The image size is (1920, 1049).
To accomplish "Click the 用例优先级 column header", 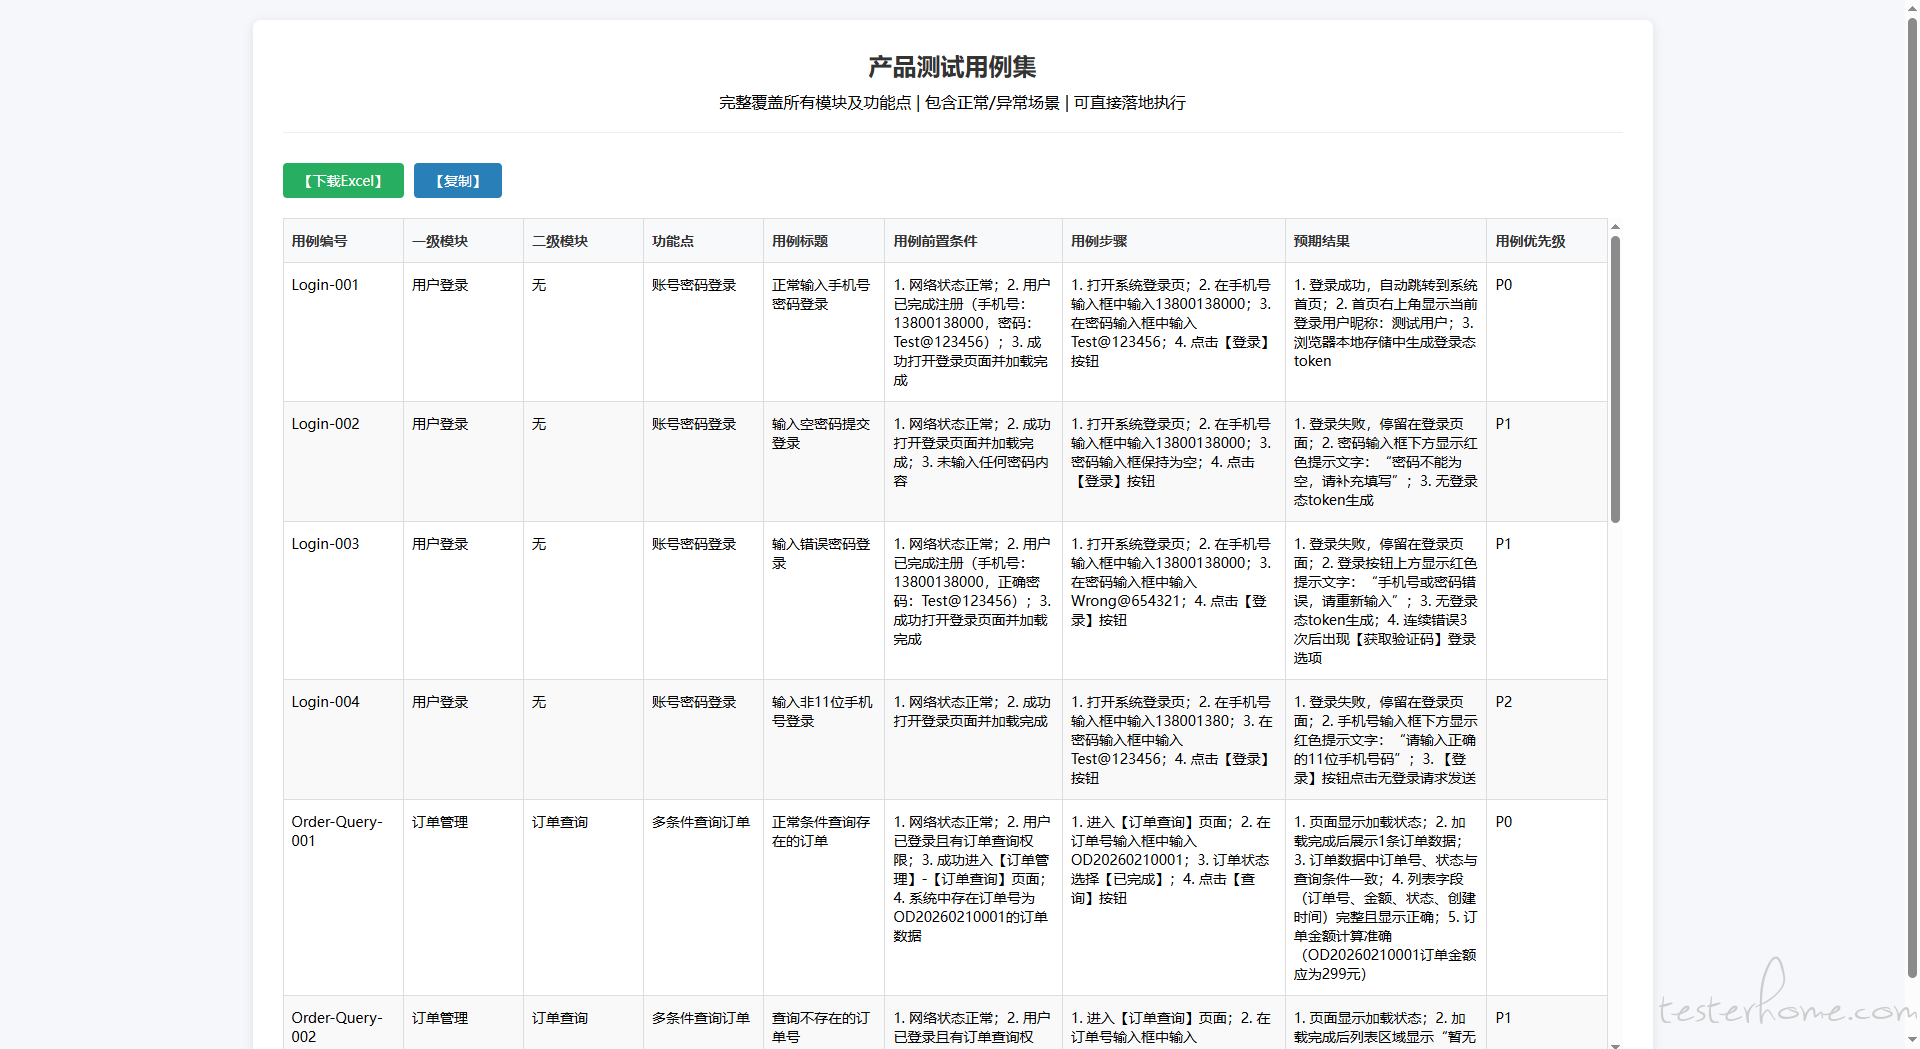I will (1530, 241).
